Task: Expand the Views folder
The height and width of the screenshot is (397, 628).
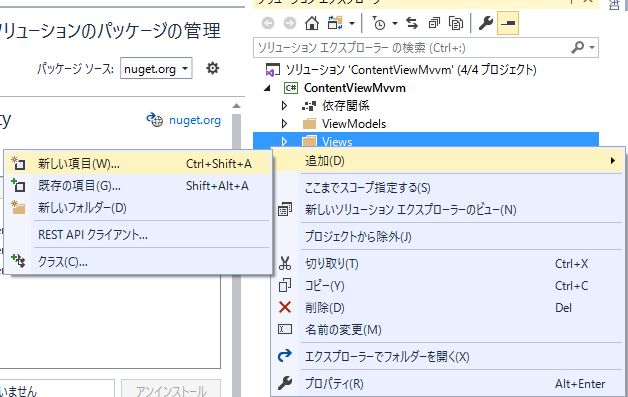Action: (x=284, y=141)
